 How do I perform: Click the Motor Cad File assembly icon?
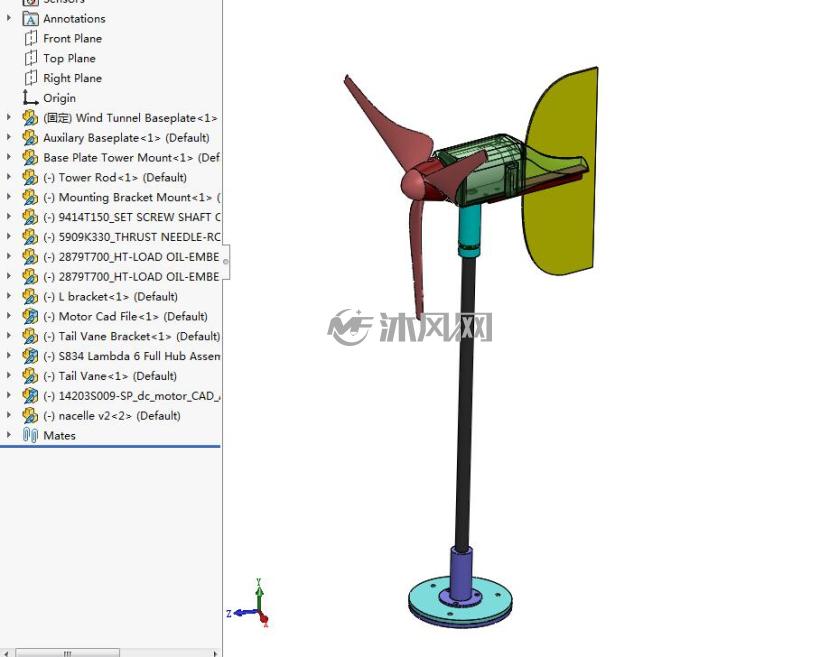click(x=30, y=317)
